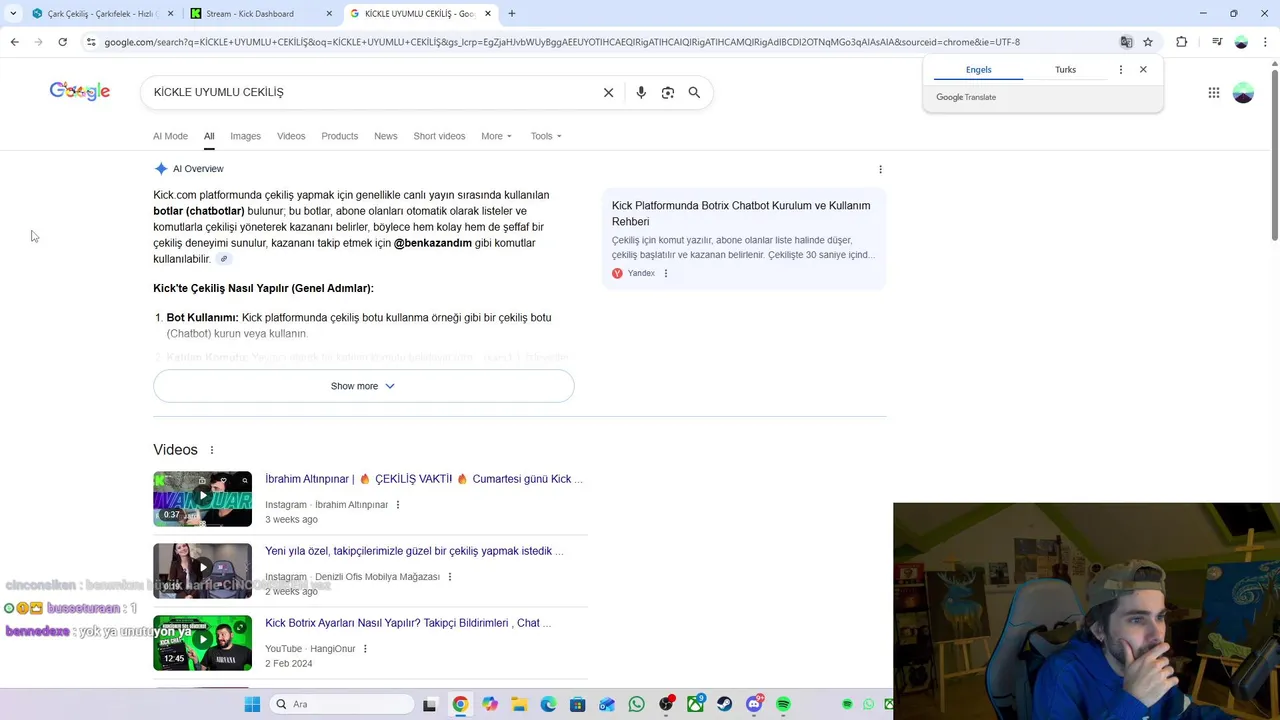Open Yeni yıla özel çekiliş video link
Screen dimensions: 1280x720
(414, 551)
